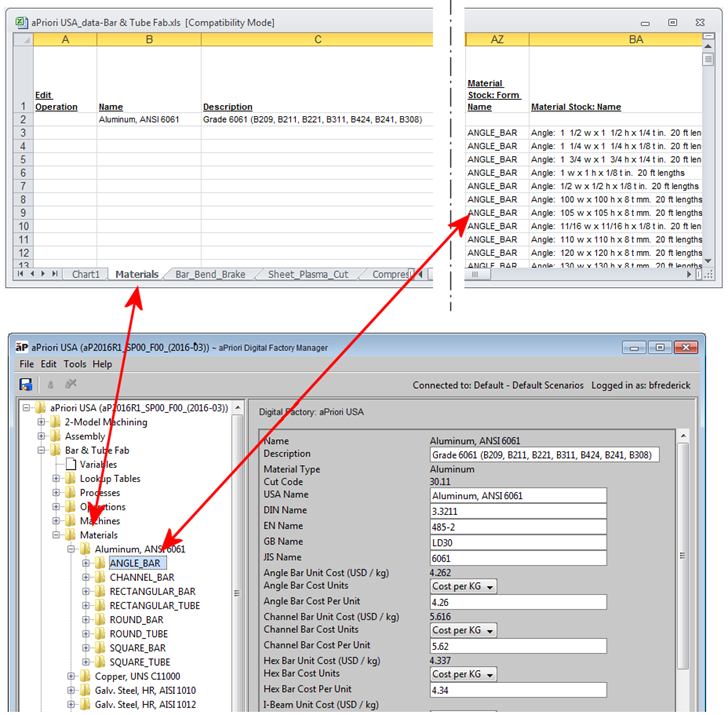This screenshot has width=728, height=715.
Task: Expand the 2-Model Machining node
Action: (41, 422)
